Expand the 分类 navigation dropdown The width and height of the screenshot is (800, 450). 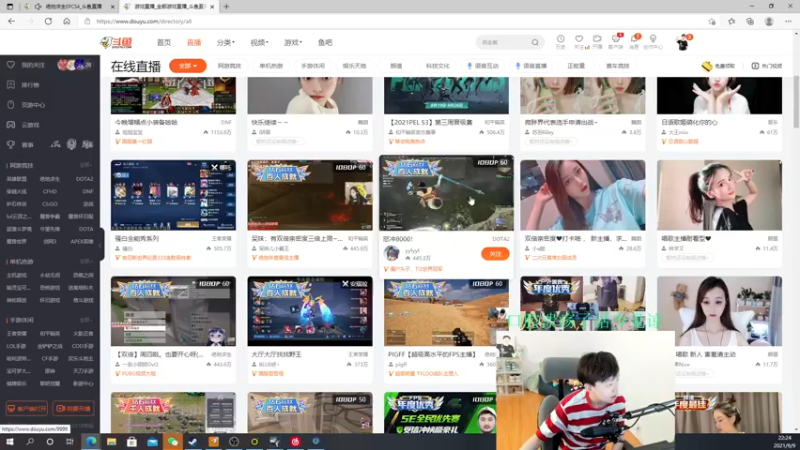226,42
